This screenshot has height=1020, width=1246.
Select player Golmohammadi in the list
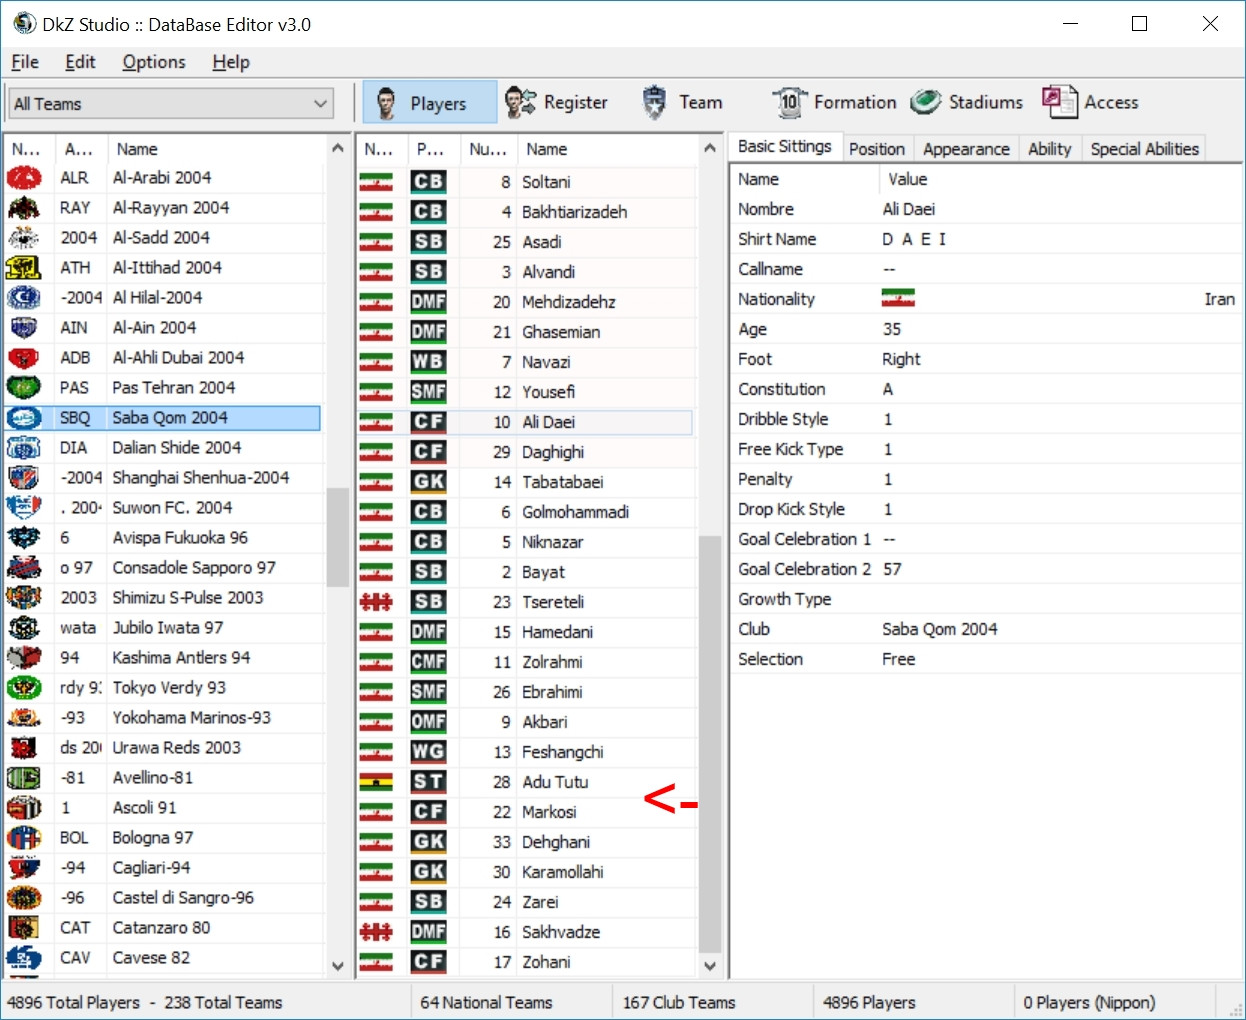(526, 512)
